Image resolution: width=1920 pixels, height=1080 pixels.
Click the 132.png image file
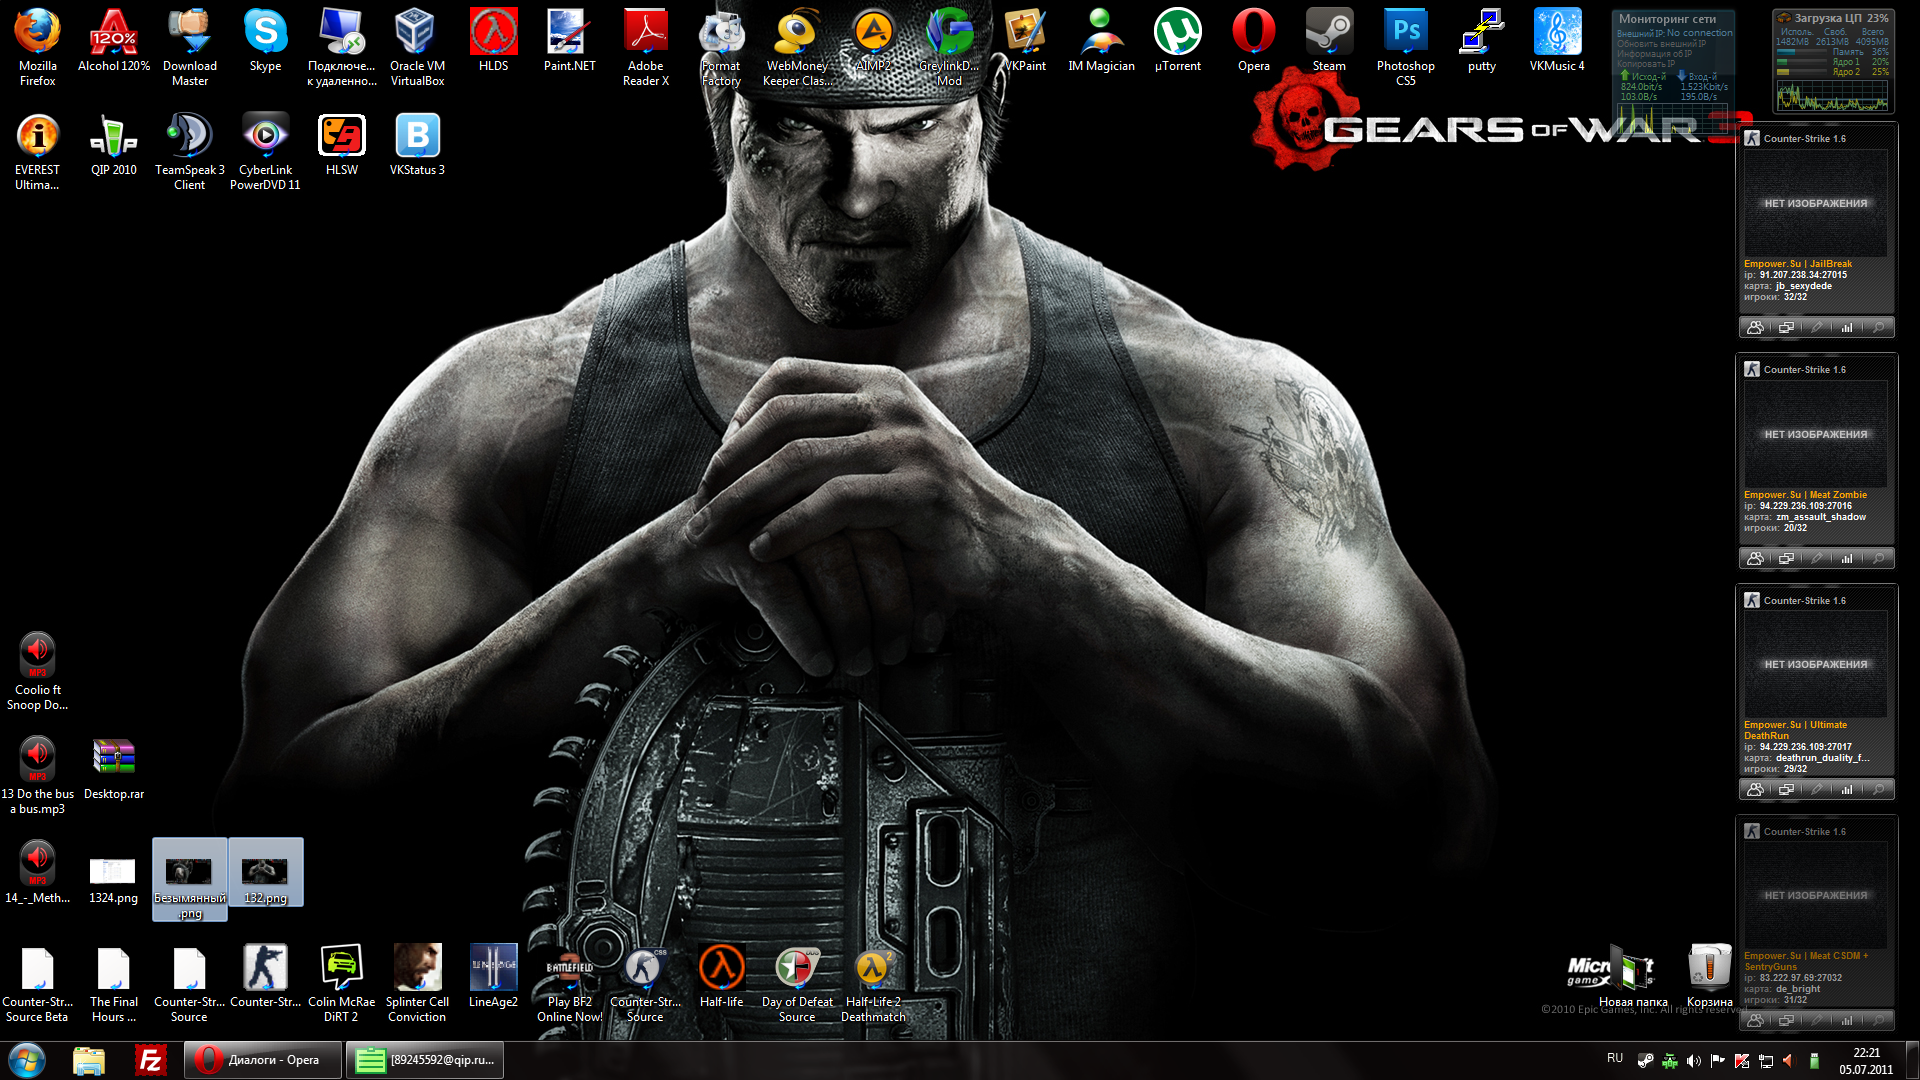tap(266, 873)
